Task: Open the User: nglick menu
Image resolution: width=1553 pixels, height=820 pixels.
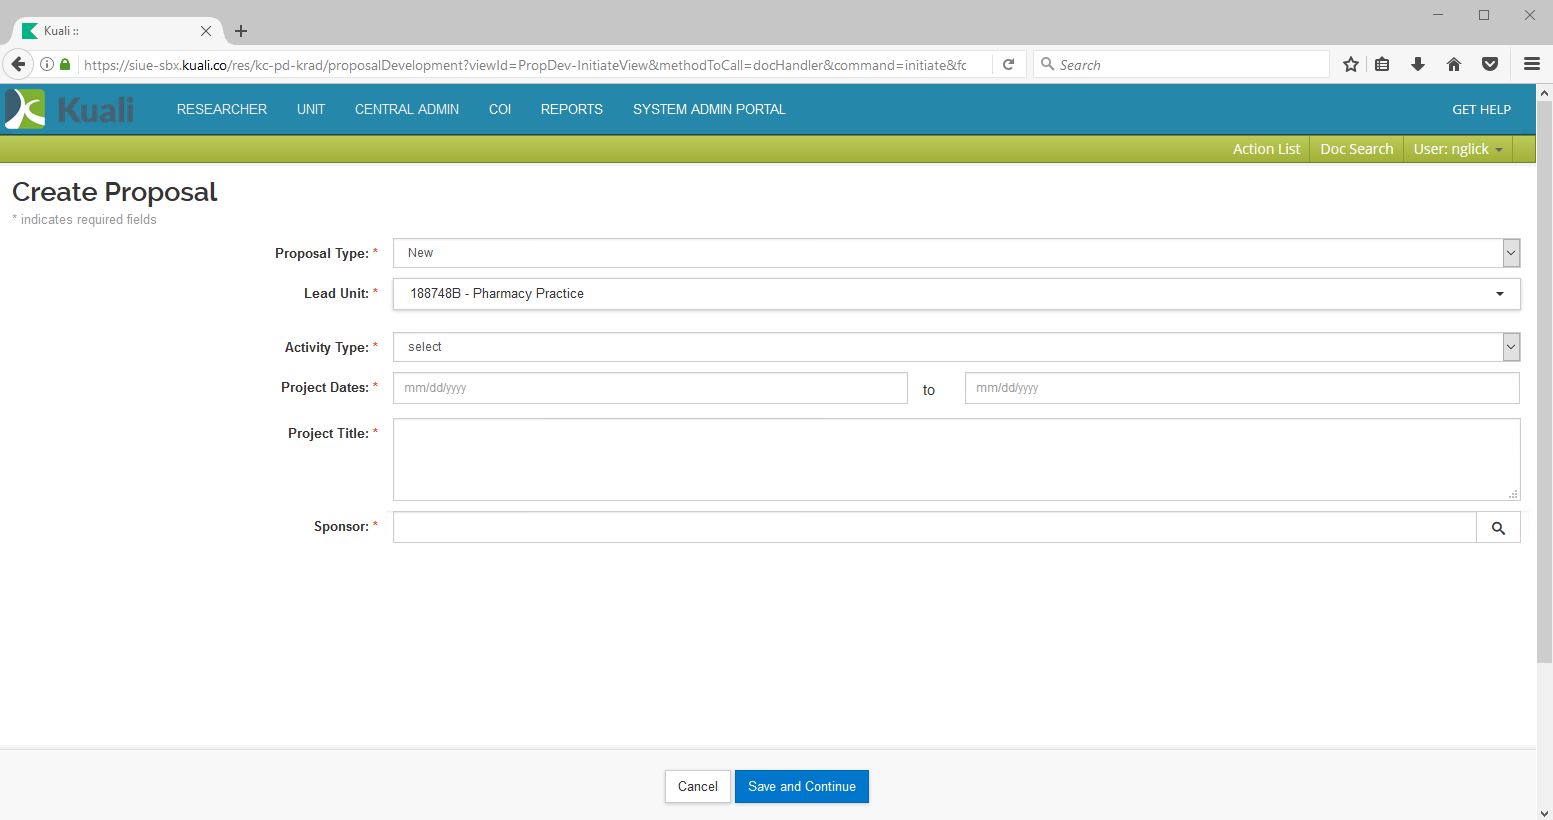Action: [x=1457, y=149]
